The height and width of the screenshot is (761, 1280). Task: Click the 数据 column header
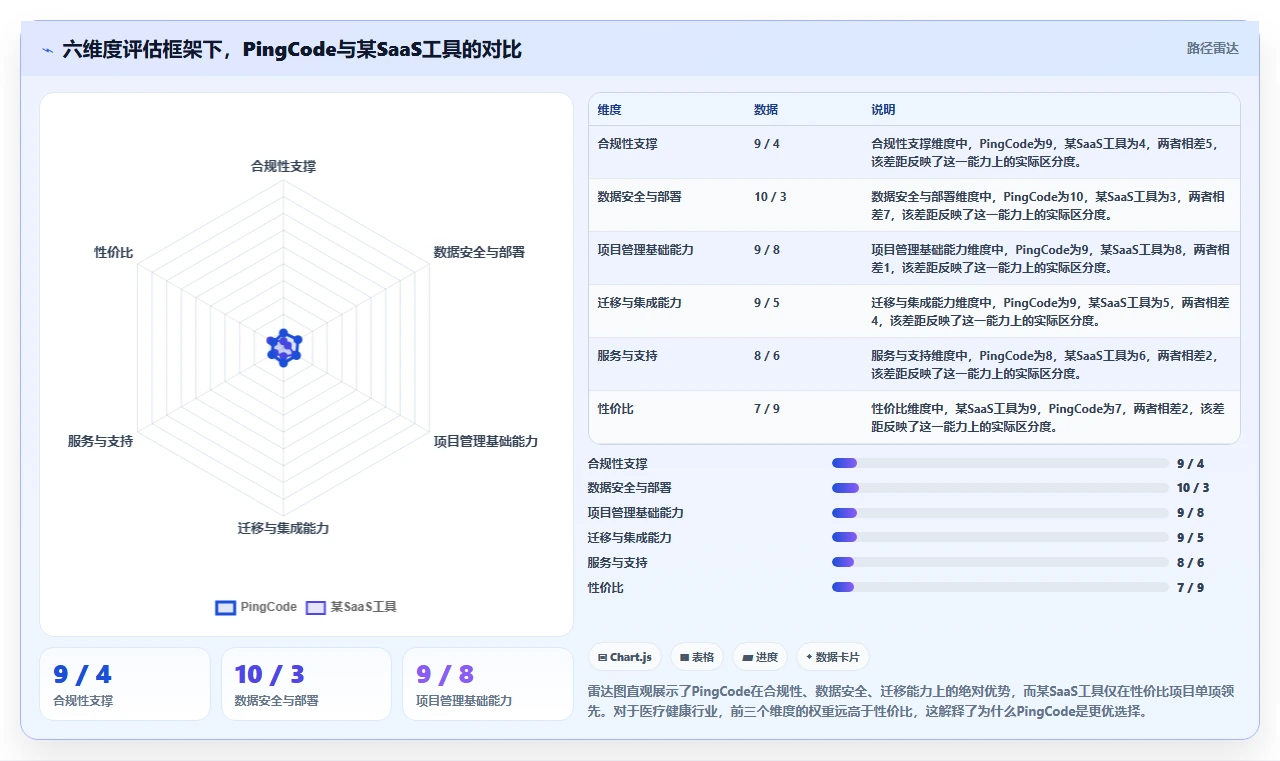766,110
